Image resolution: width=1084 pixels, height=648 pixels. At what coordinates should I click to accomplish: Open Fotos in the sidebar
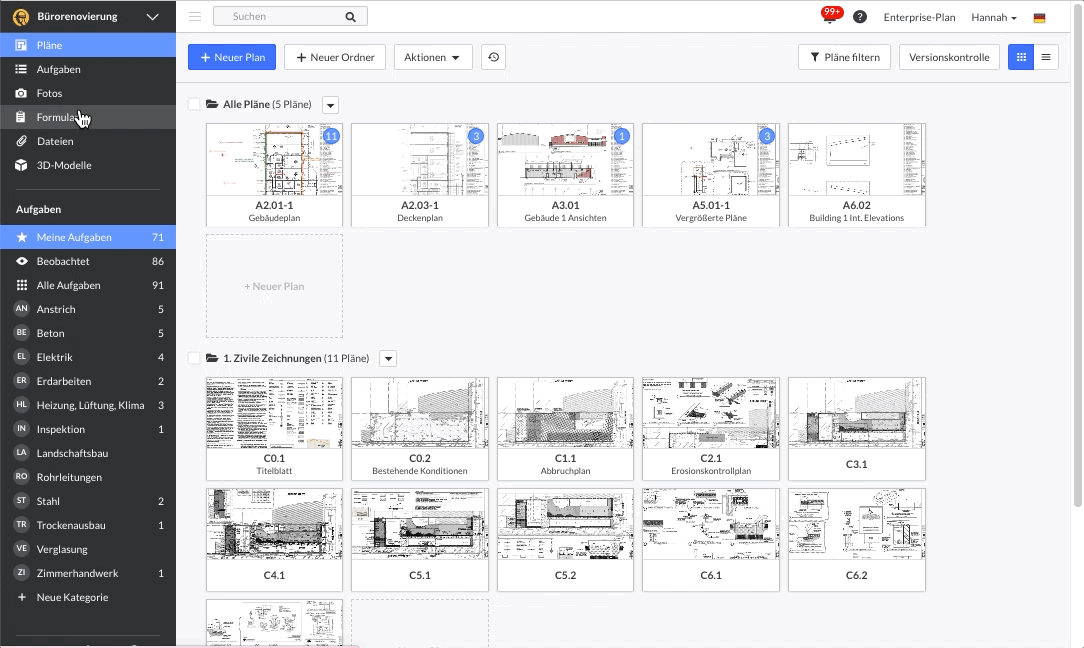[88, 93]
